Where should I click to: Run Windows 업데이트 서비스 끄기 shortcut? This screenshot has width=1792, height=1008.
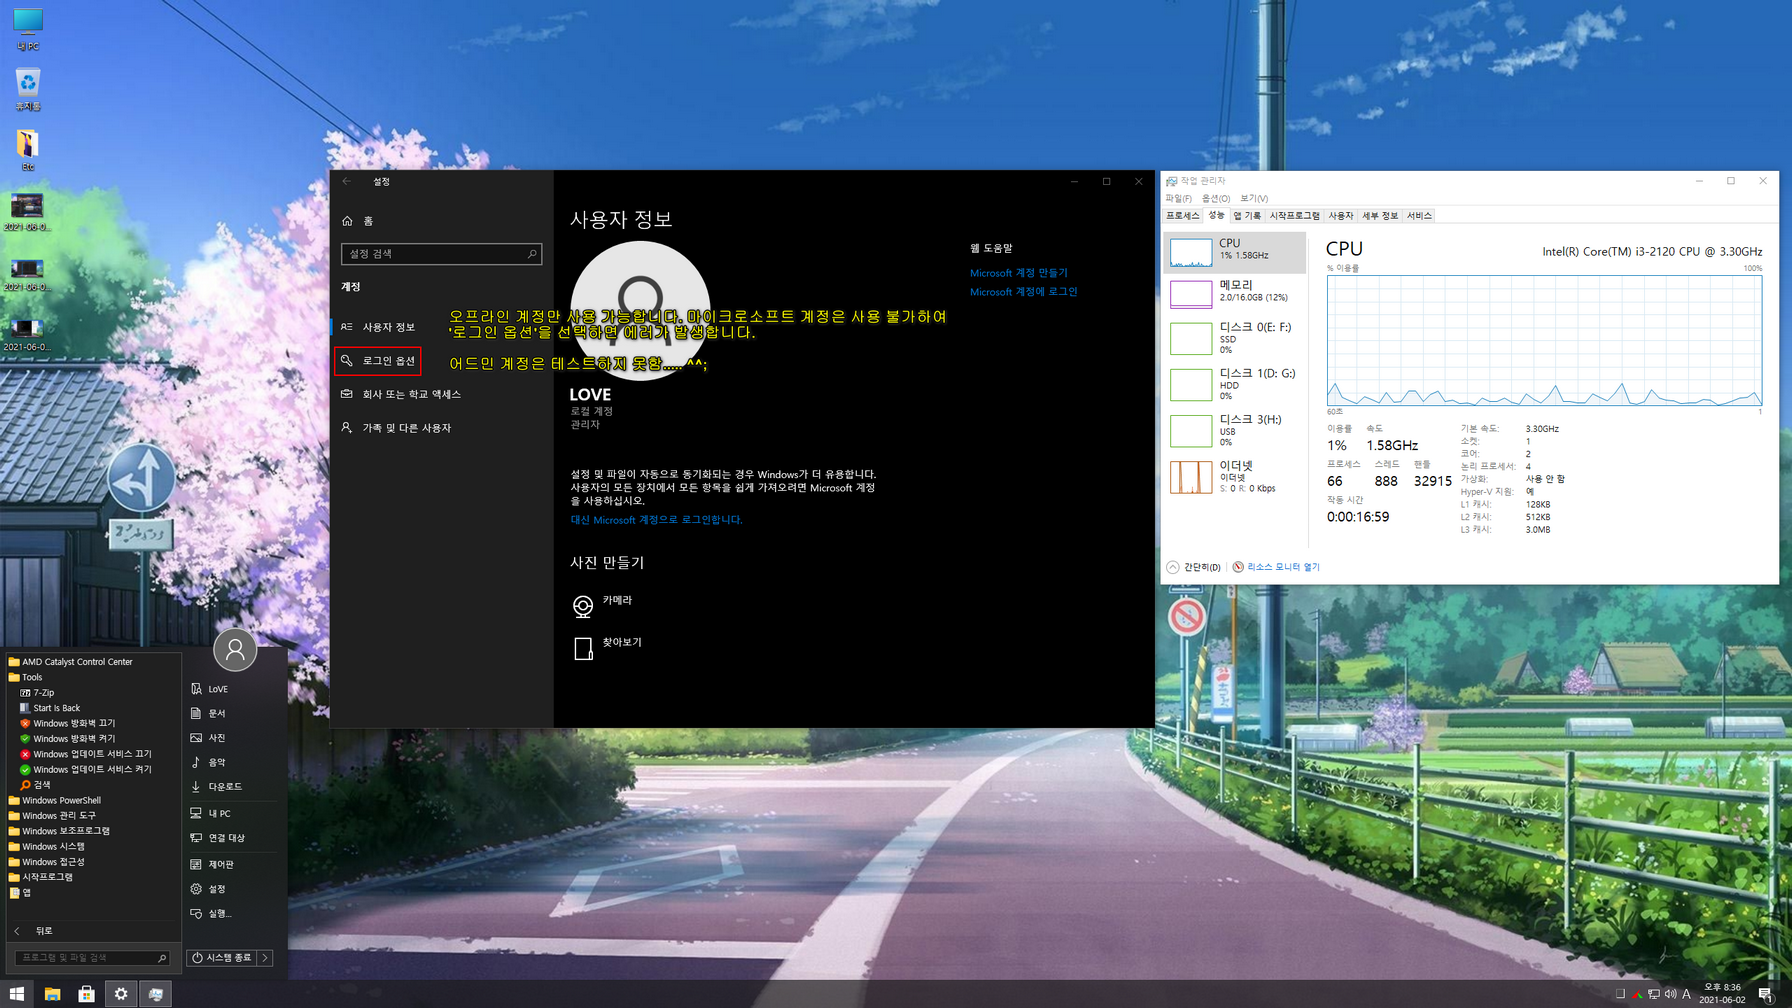[85, 754]
